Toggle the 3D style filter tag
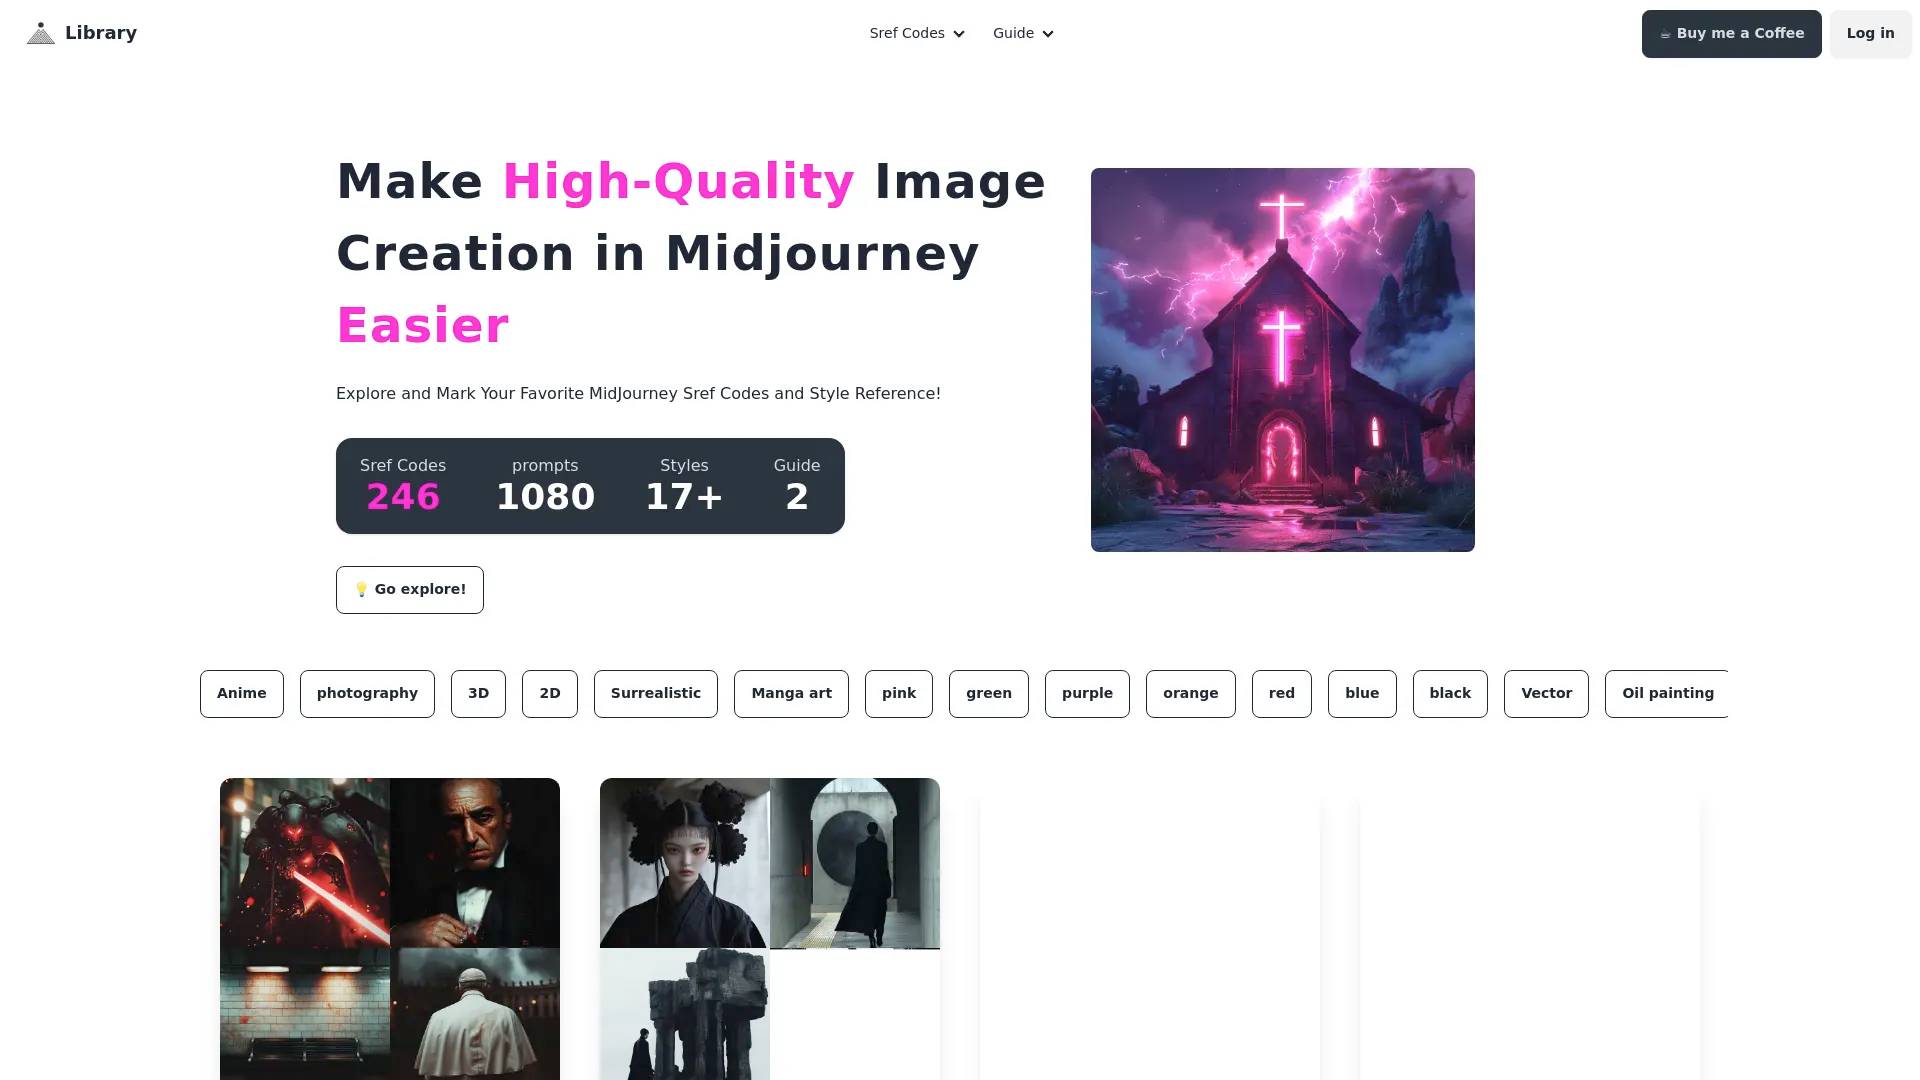1920x1080 pixels. tap(479, 692)
